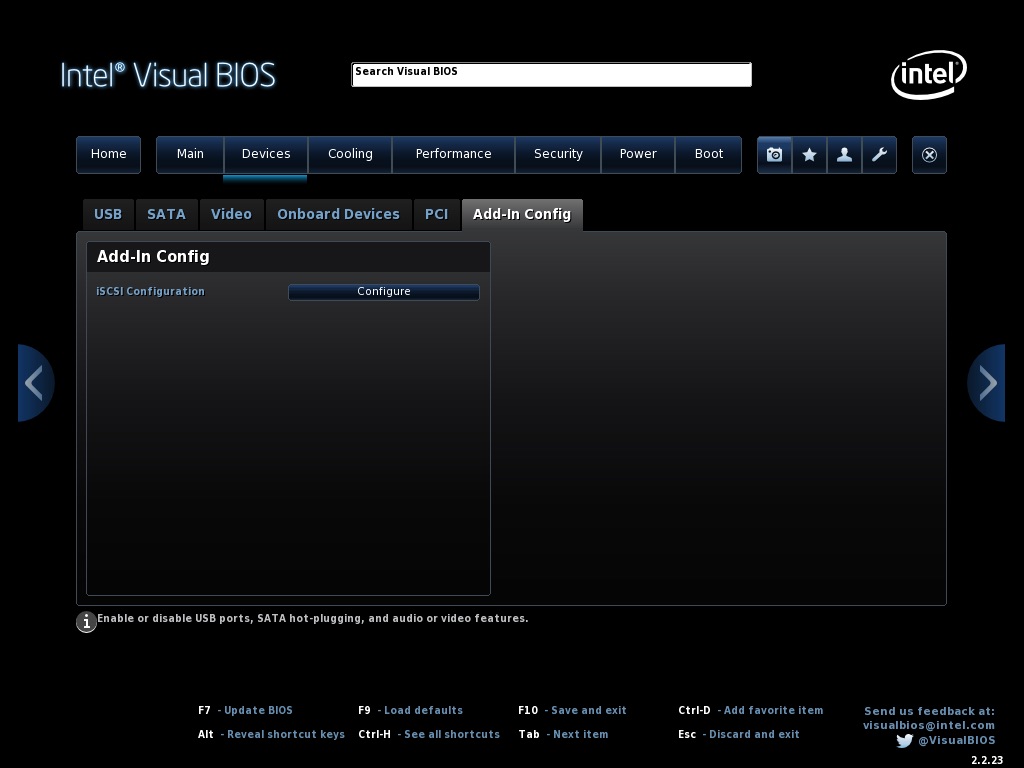Switch to the Onboard Devices sub-tab

pyautogui.click(x=338, y=215)
